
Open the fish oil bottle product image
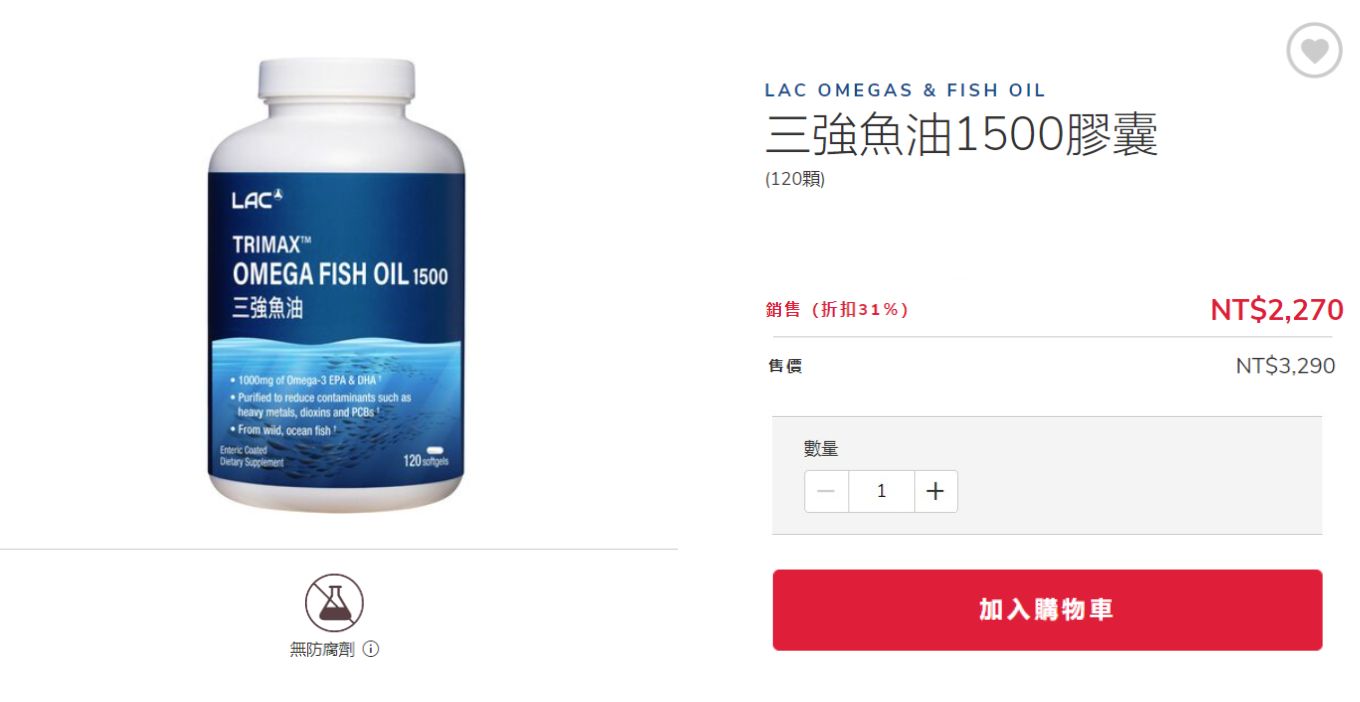336,285
